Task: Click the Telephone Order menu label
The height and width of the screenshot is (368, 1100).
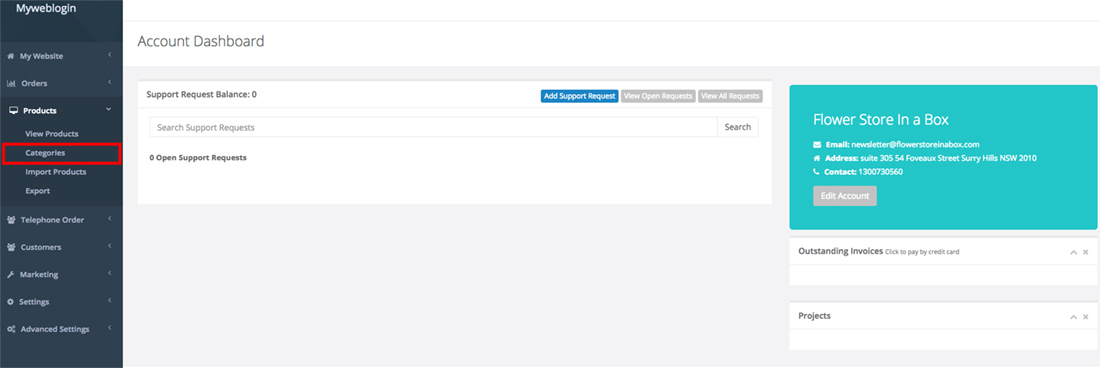Action: click(x=52, y=220)
